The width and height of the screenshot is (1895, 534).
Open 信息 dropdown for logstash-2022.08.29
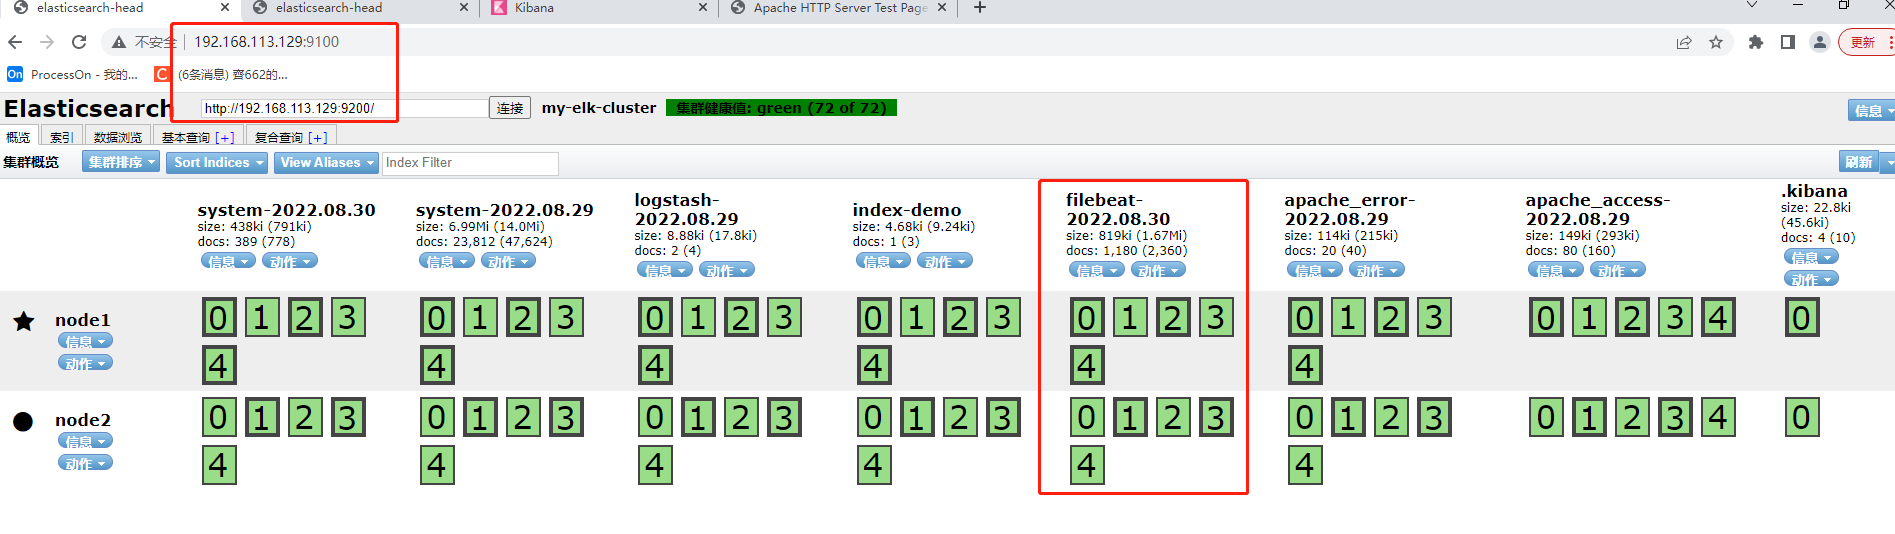coord(665,270)
